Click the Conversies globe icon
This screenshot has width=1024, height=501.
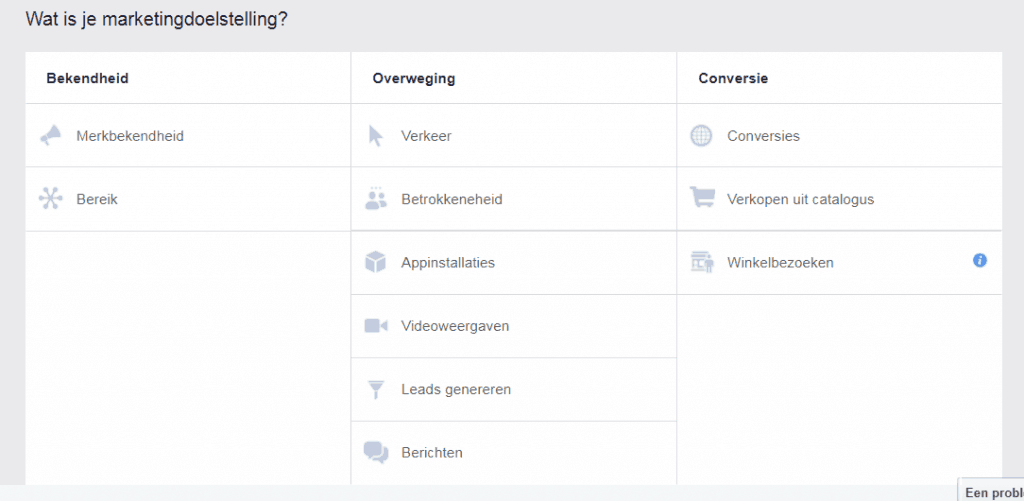(701, 136)
